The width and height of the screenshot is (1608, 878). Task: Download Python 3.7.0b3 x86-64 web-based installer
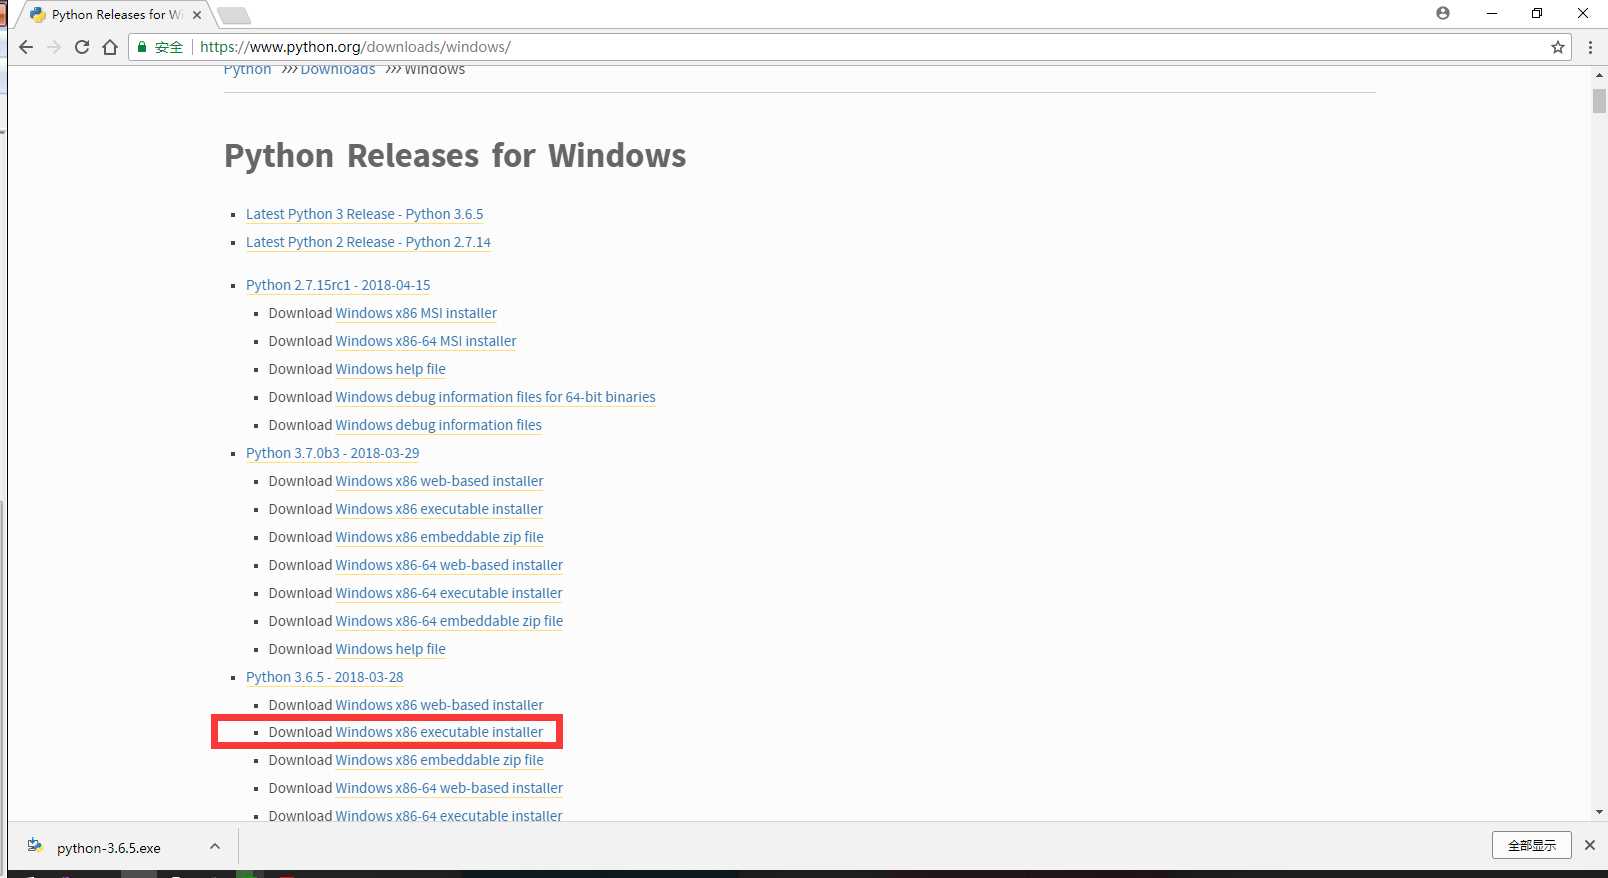pyautogui.click(x=449, y=565)
